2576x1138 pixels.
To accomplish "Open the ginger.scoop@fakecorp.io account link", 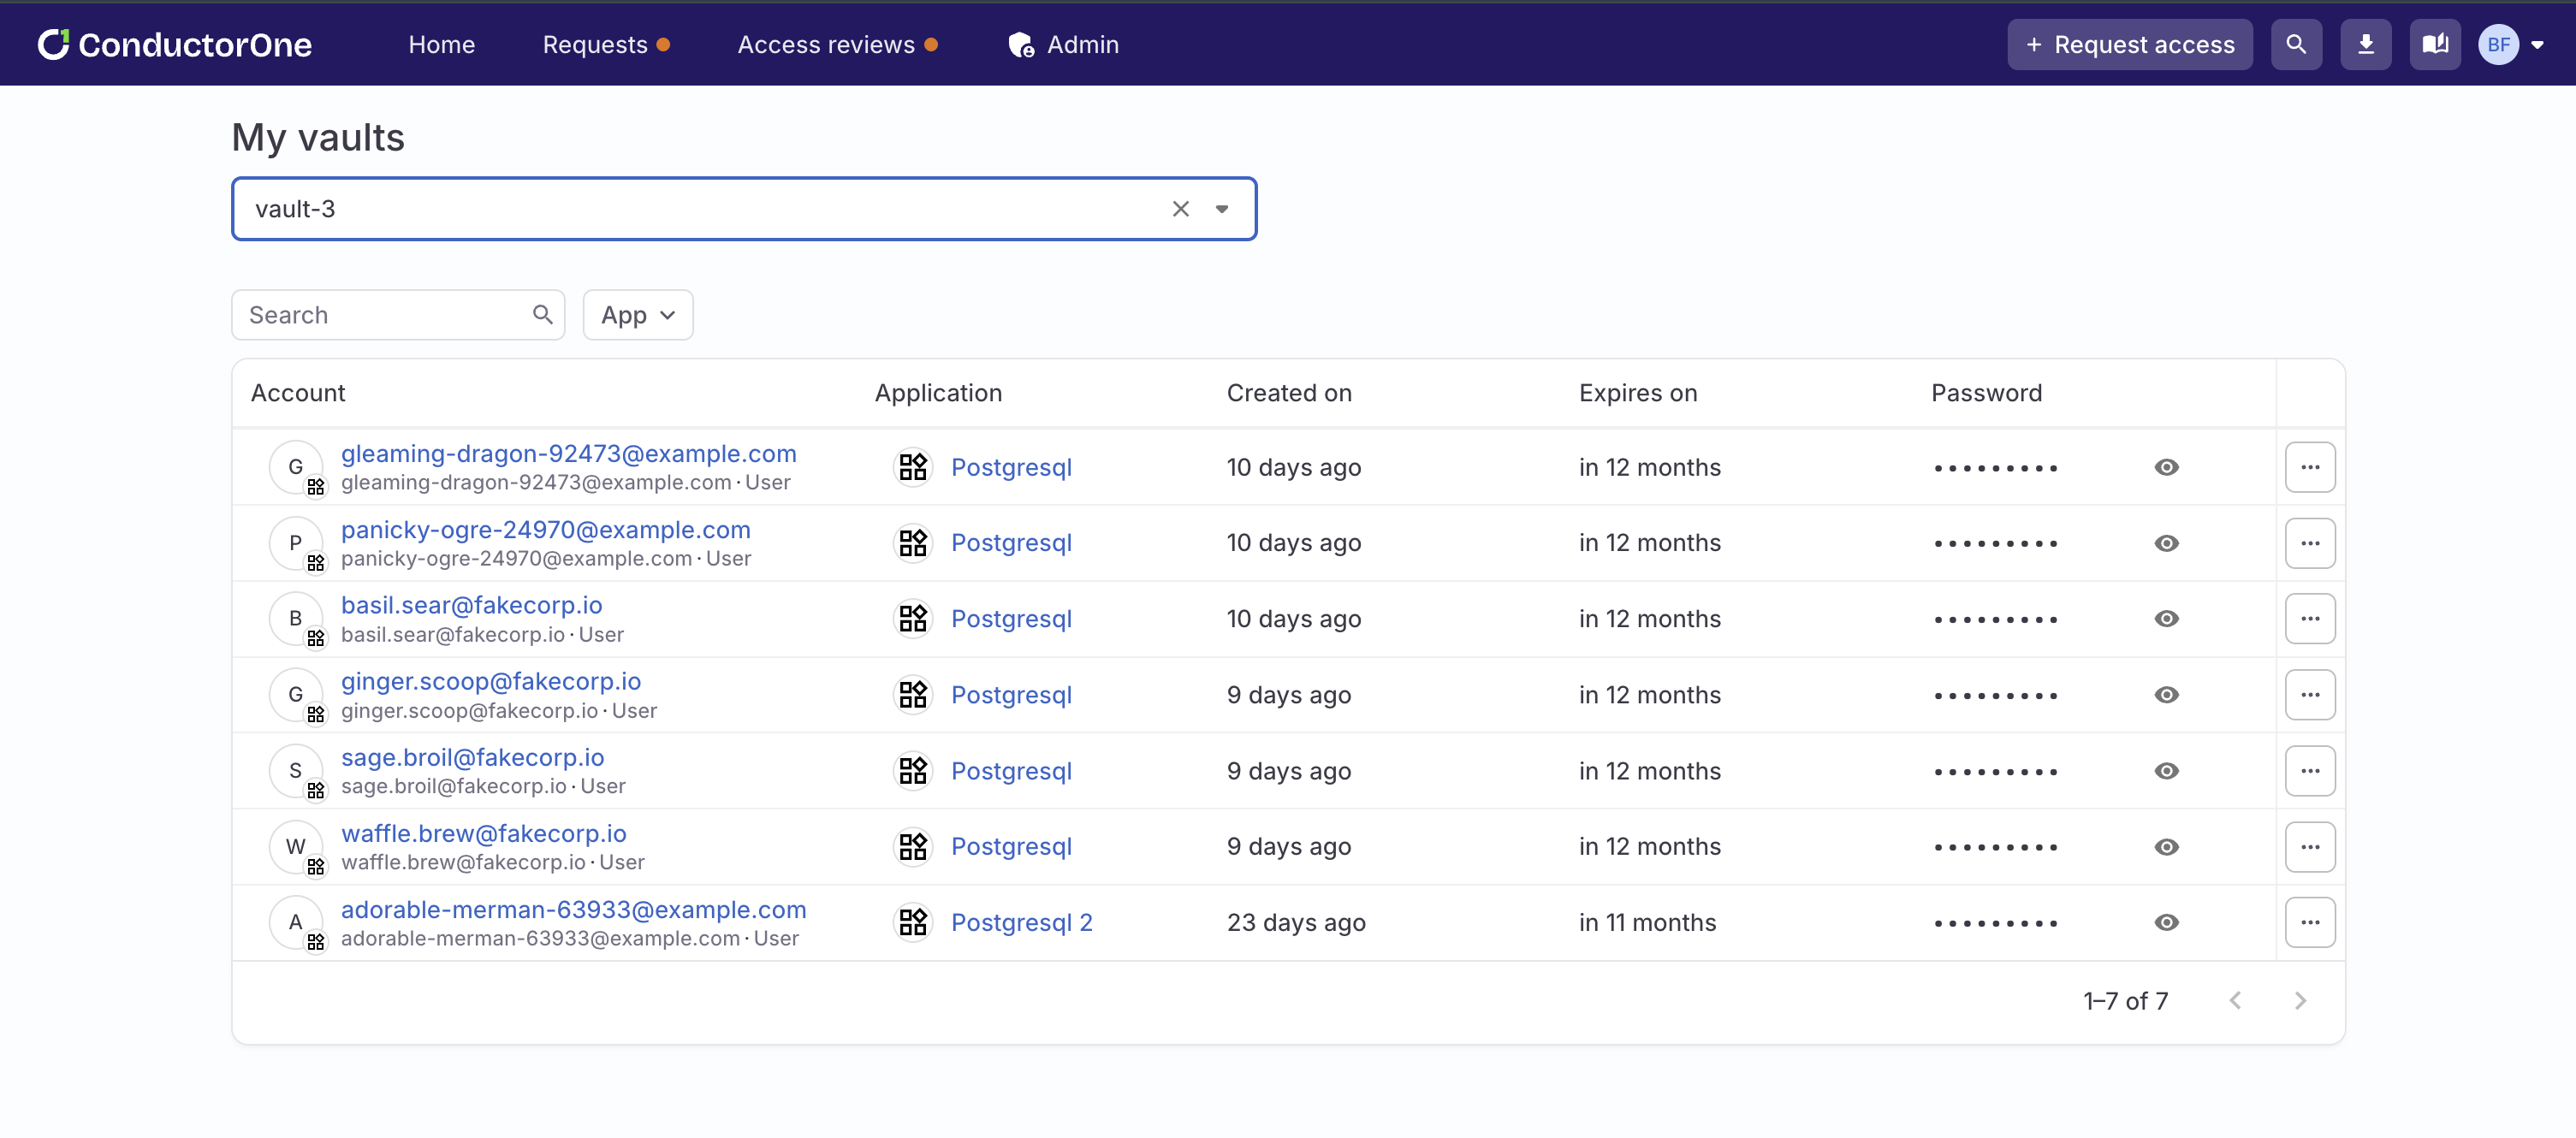I will [491, 681].
